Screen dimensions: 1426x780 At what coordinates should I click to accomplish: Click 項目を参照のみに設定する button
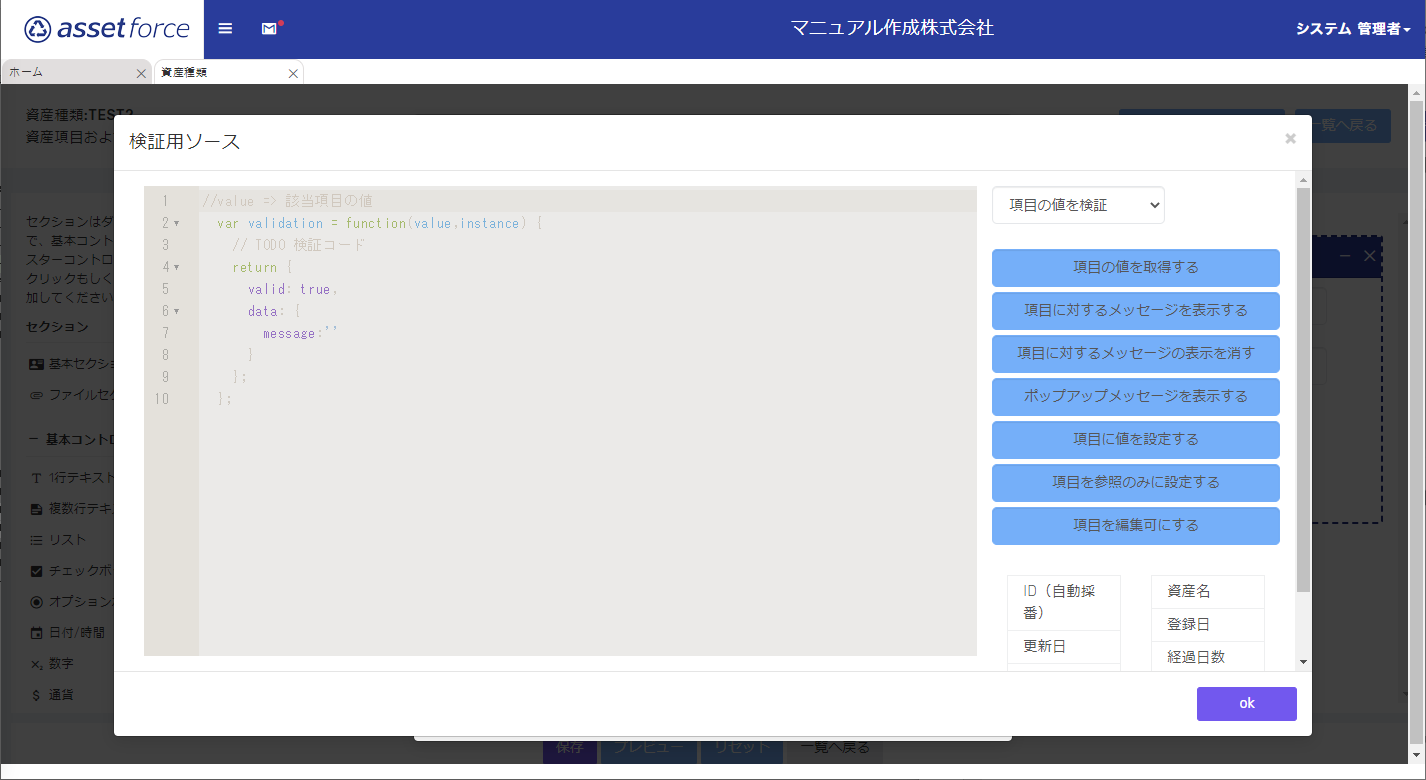click(x=1135, y=482)
